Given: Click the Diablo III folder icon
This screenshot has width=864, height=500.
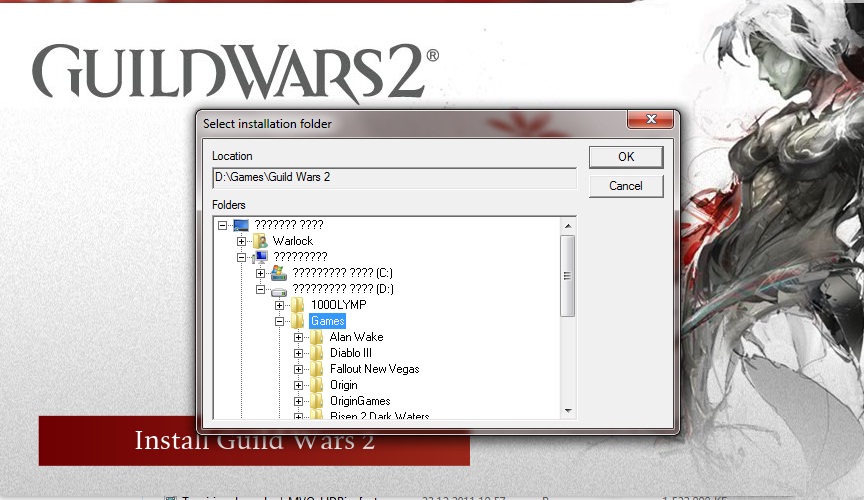Looking at the screenshot, I should click(x=317, y=353).
